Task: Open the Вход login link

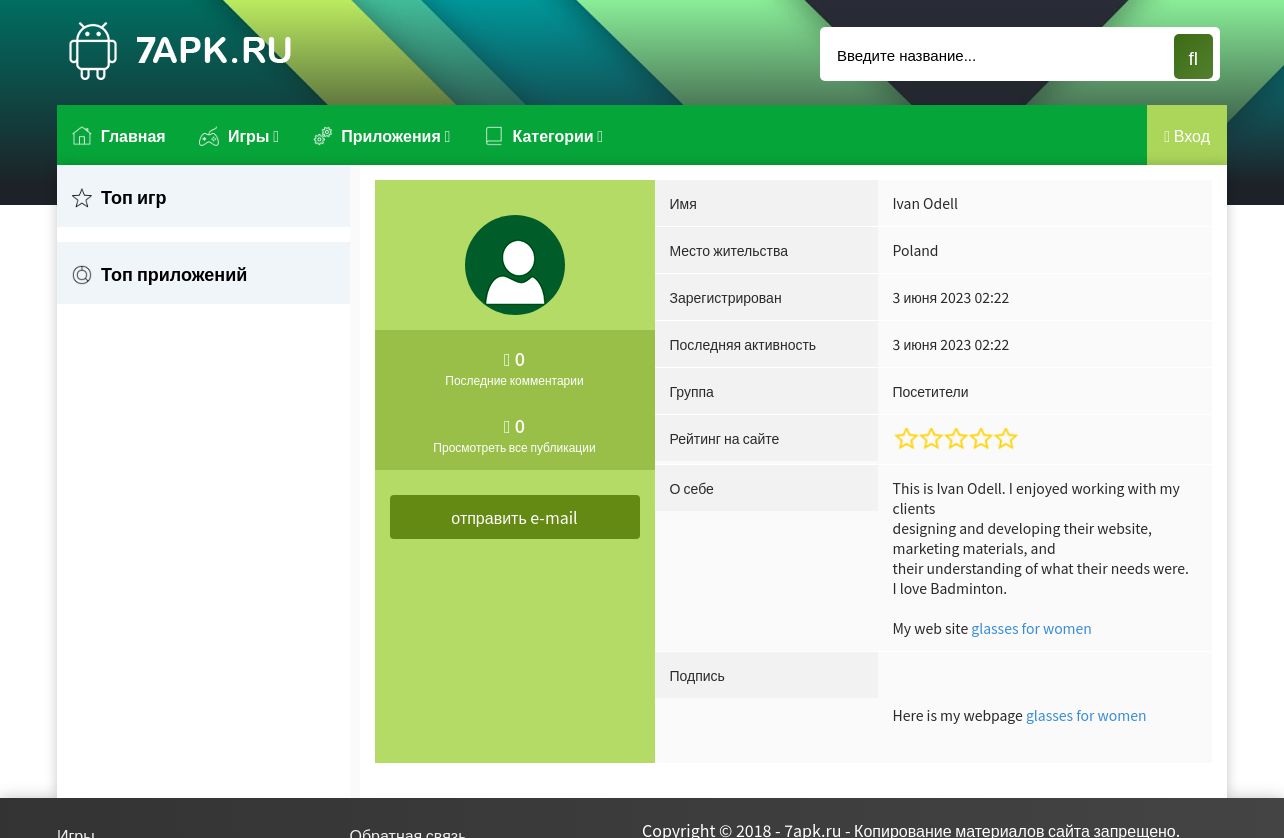Action: (x=1187, y=136)
